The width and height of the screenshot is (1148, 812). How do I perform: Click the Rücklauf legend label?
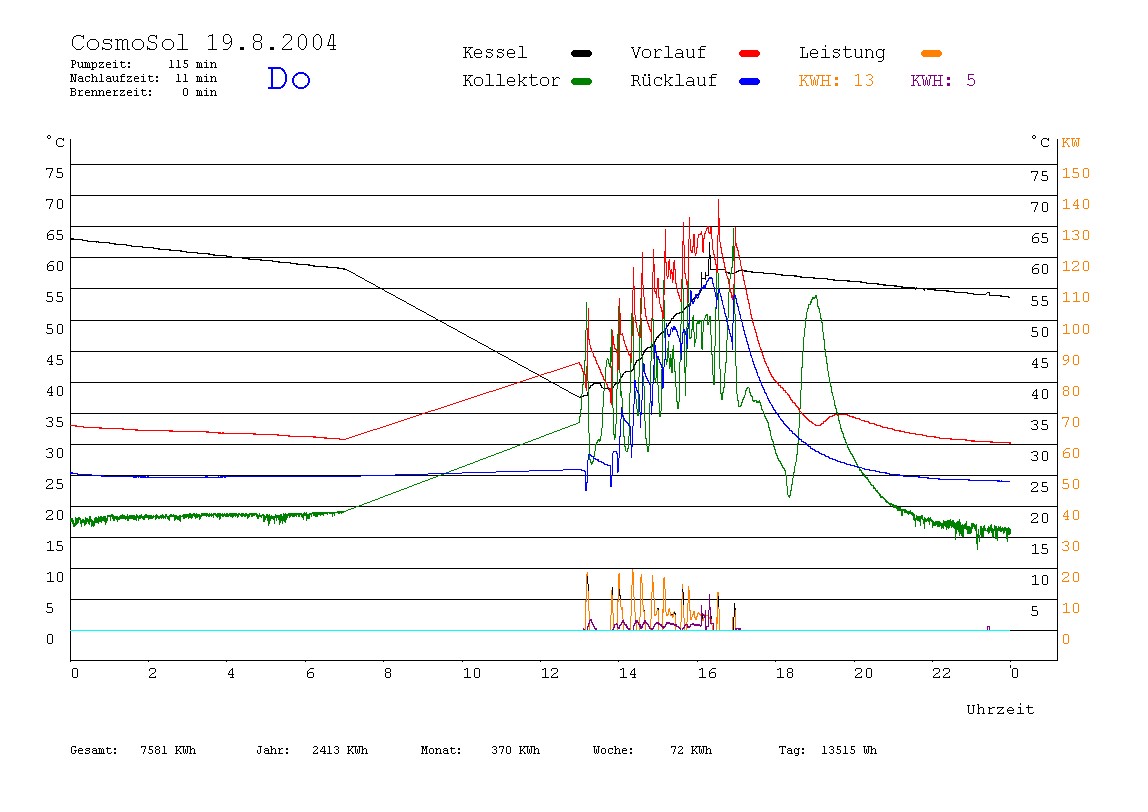pos(674,81)
